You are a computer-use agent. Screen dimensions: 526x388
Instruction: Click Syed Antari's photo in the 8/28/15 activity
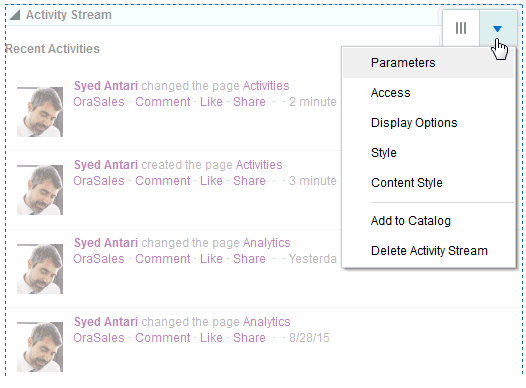click(40, 347)
